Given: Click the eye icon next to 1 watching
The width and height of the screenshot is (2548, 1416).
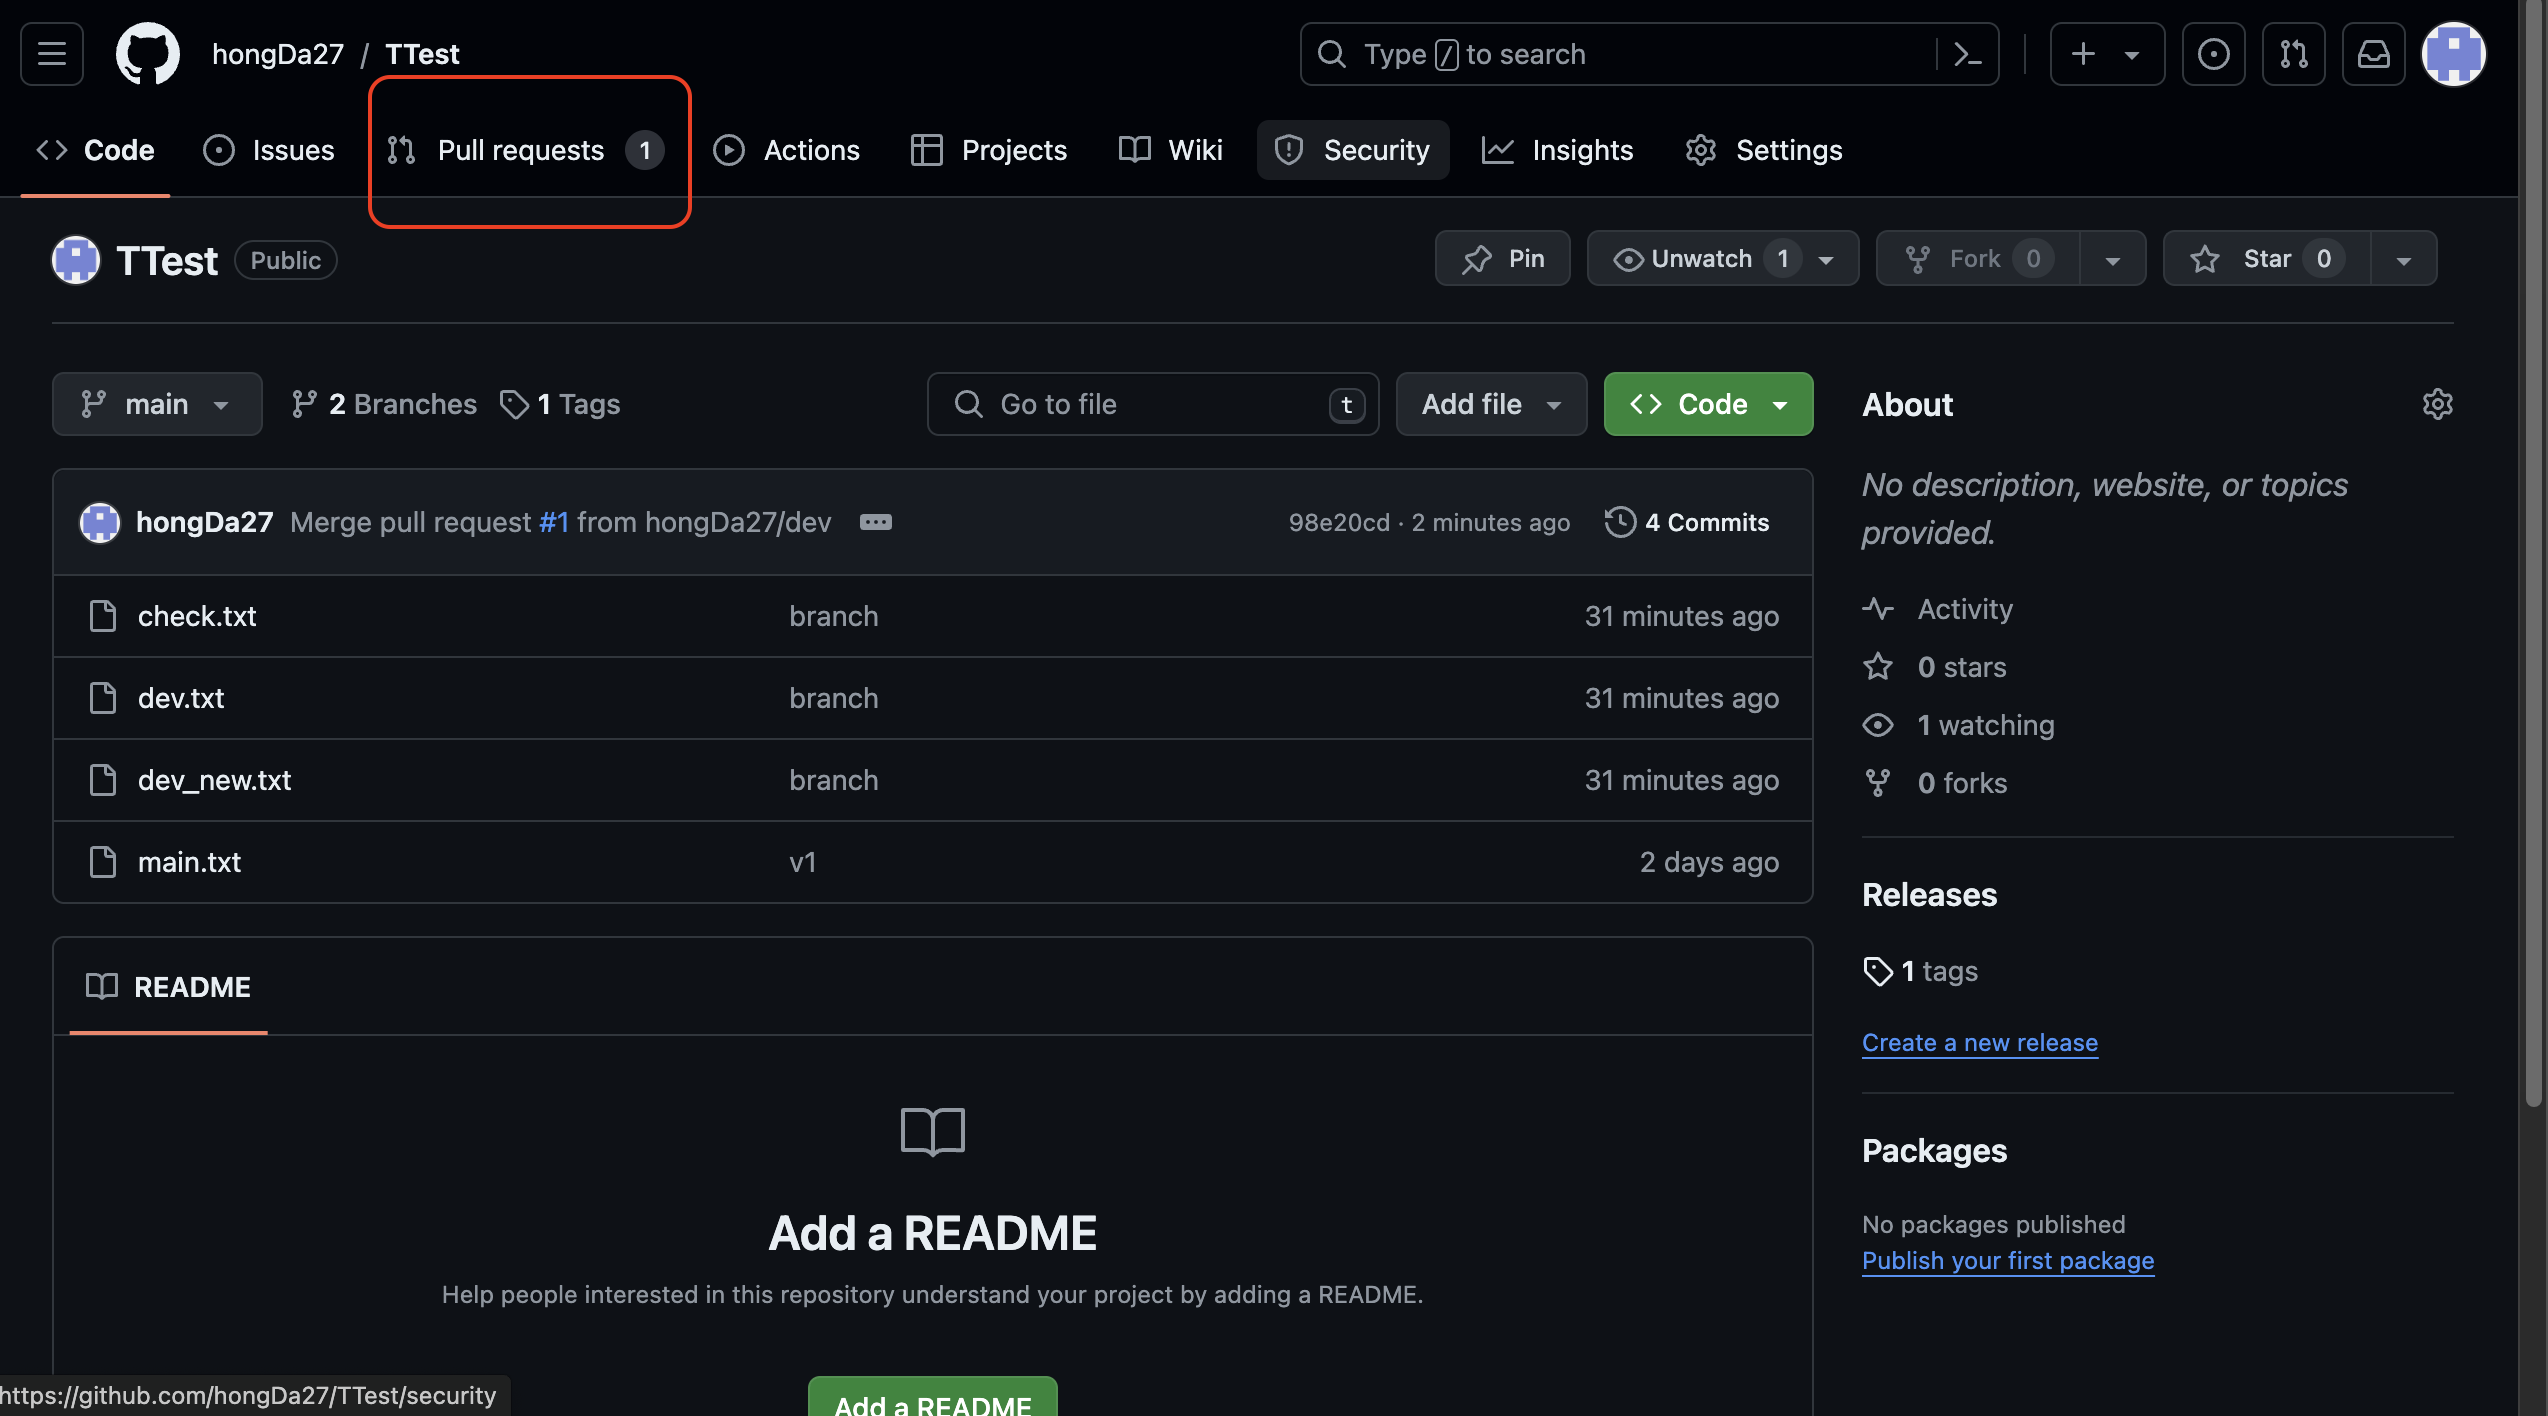Looking at the screenshot, I should coord(1878,725).
